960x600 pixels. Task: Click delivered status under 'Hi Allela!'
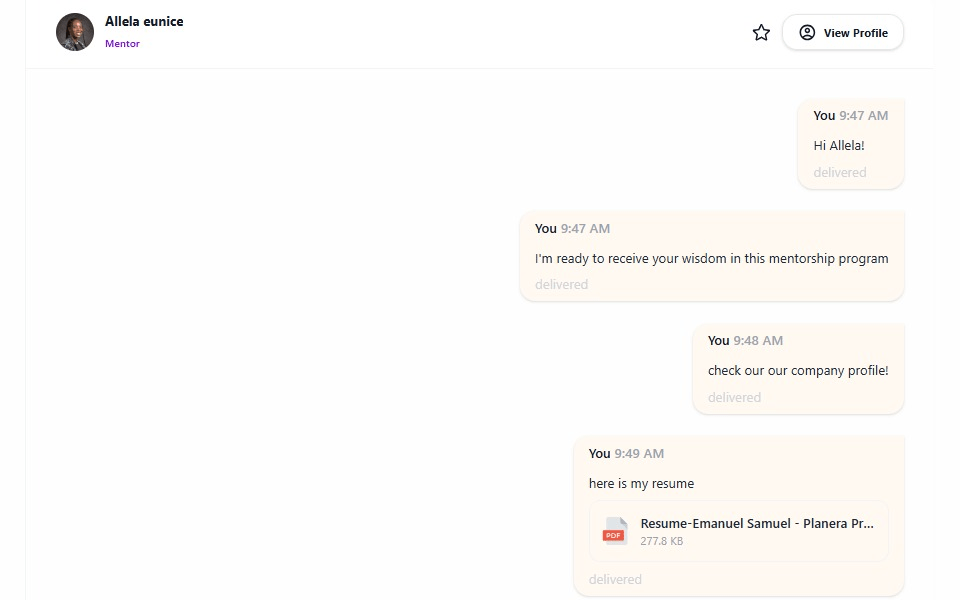pyautogui.click(x=839, y=173)
